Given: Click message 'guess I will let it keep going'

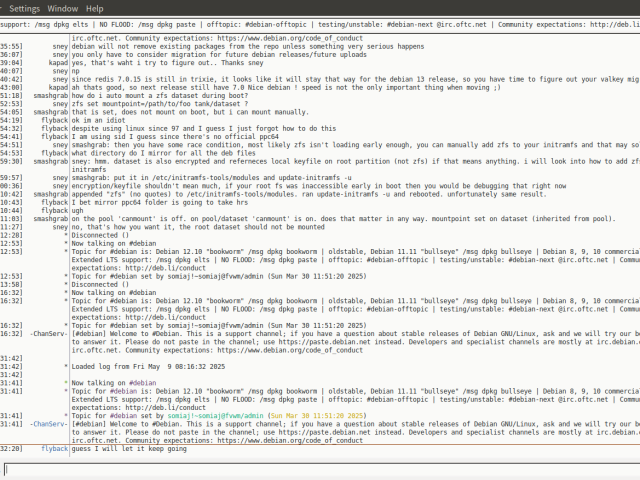Looking at the screenshot, I should [x=129, y=449].
